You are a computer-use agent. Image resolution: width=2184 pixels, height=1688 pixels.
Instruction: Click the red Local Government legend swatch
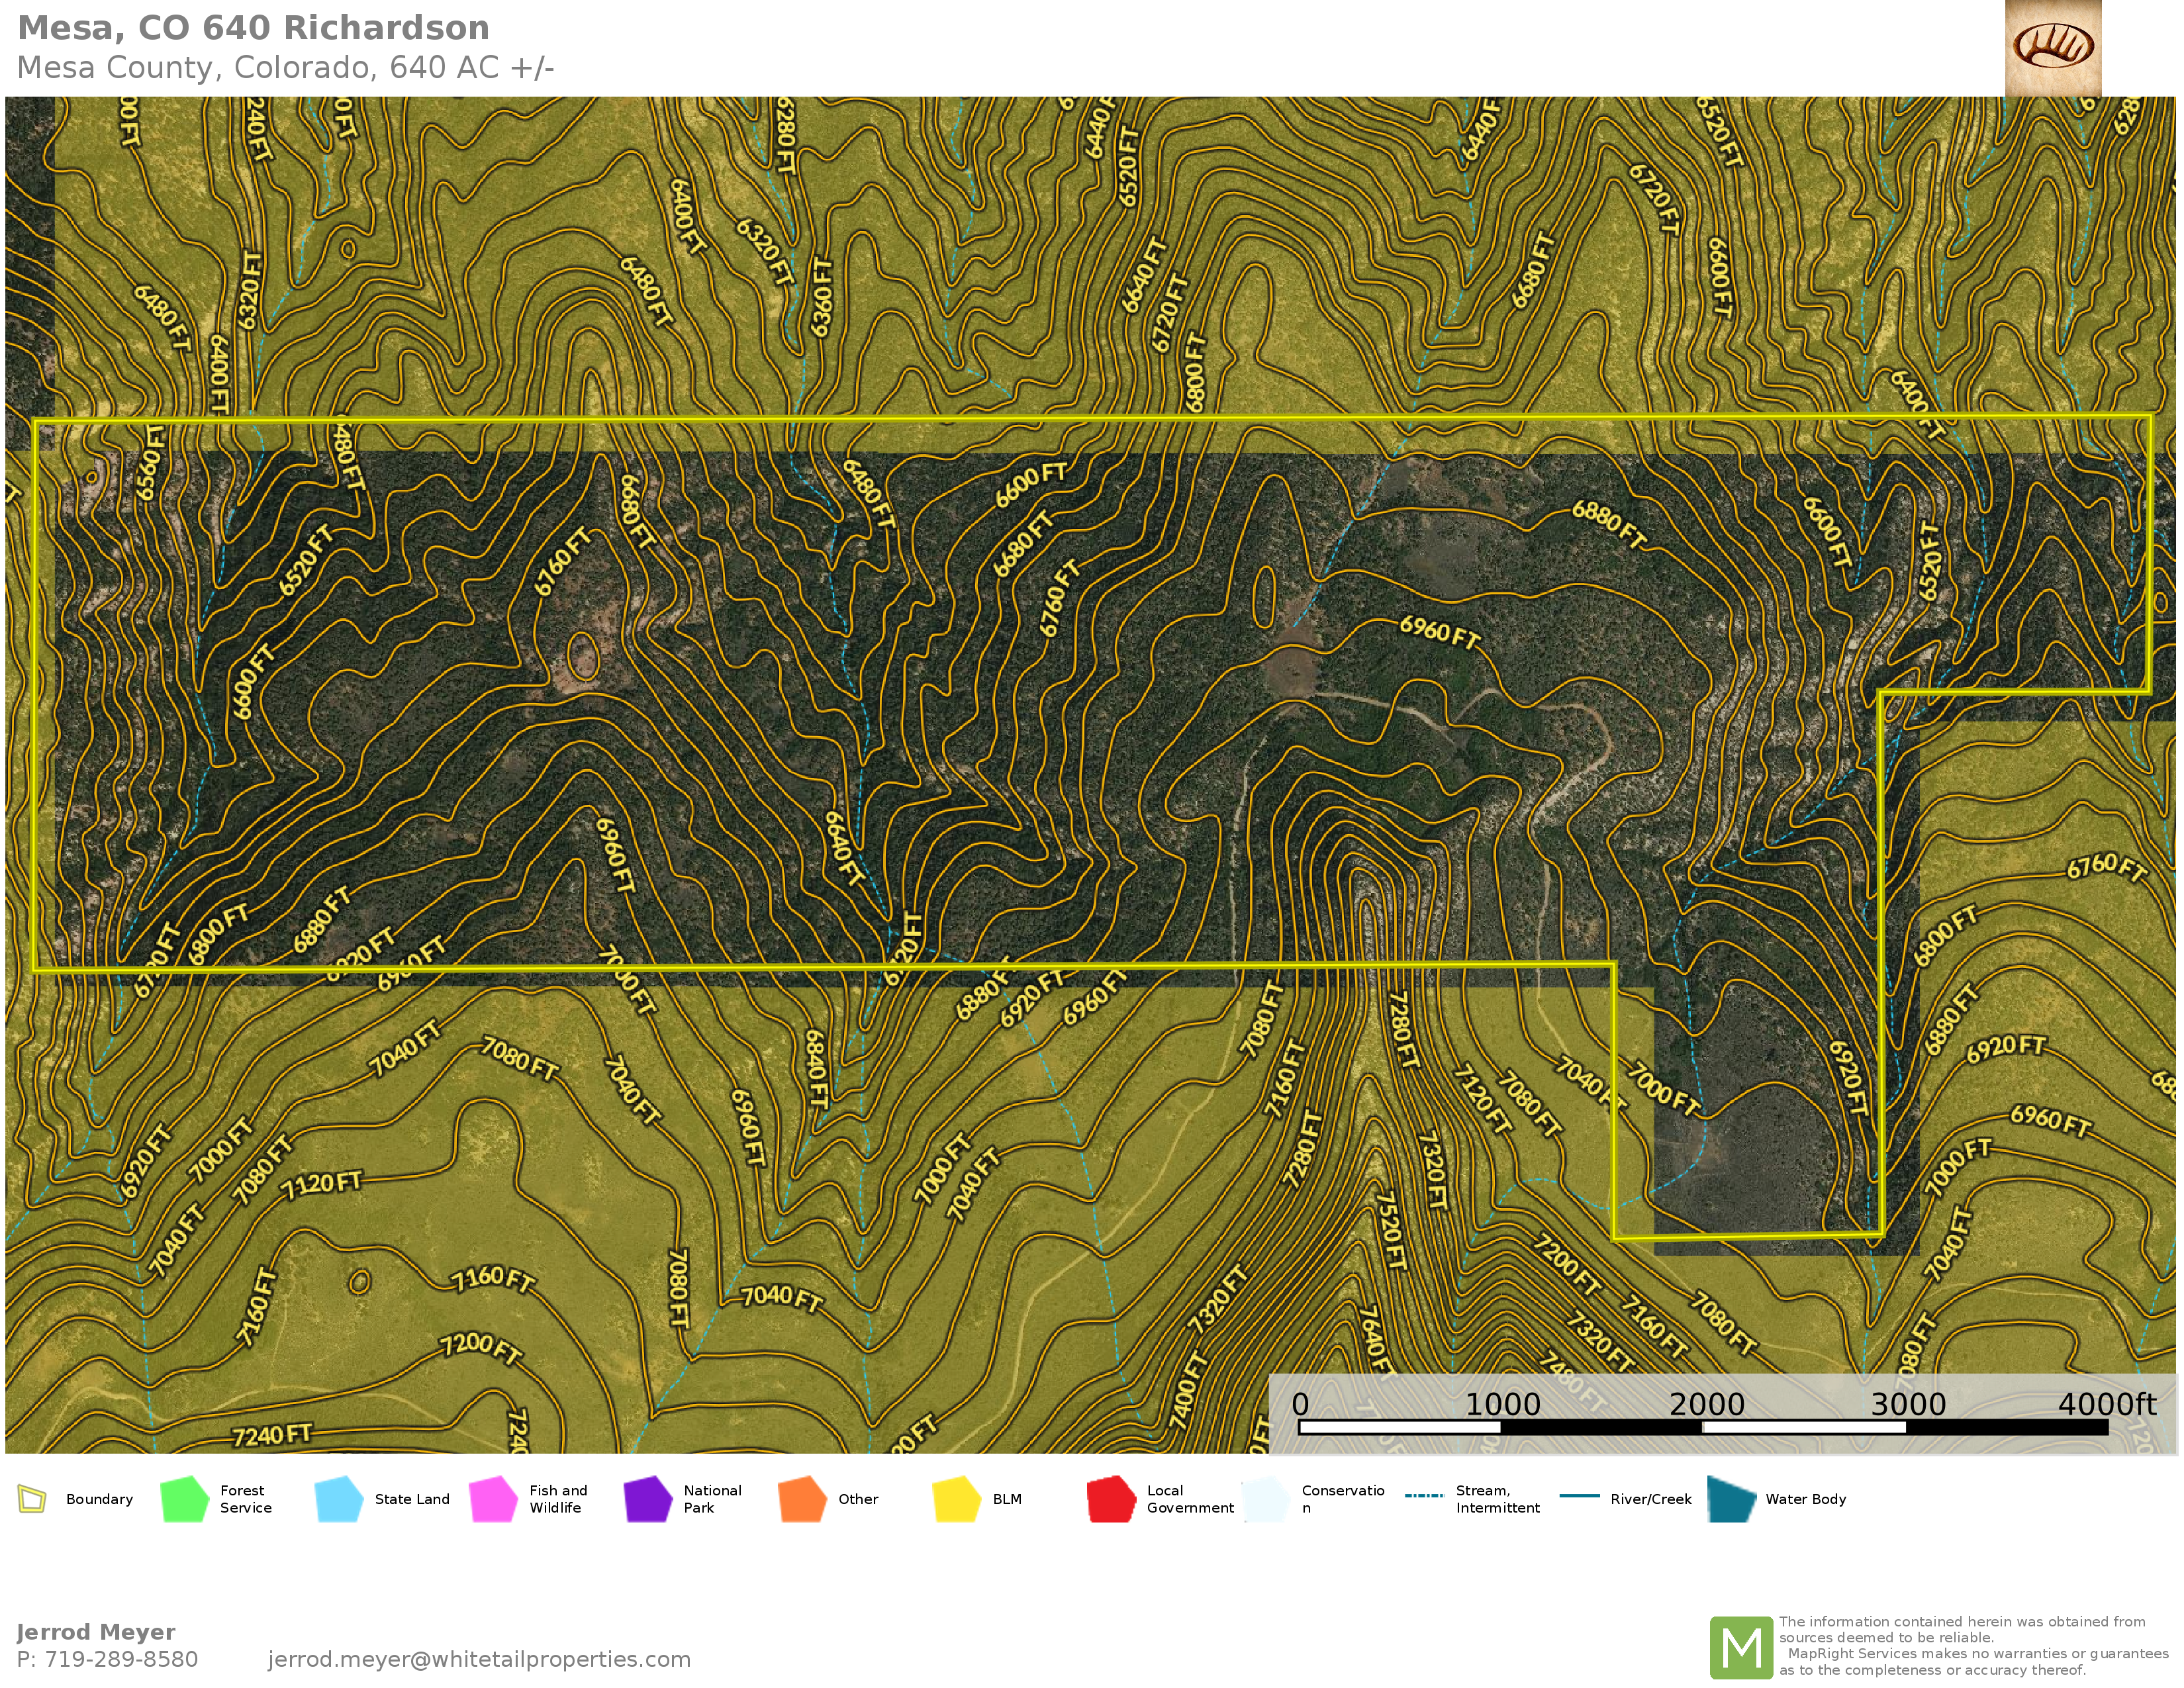click(x=1111, y=1499)
